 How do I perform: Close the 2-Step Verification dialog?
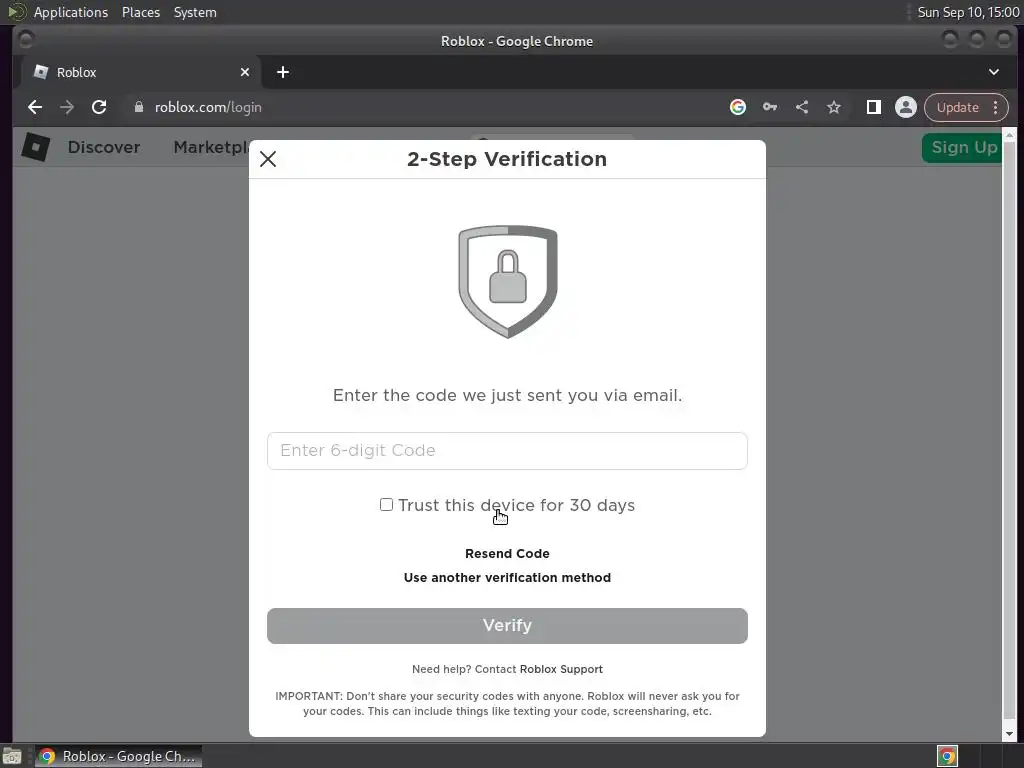[268, 159]
